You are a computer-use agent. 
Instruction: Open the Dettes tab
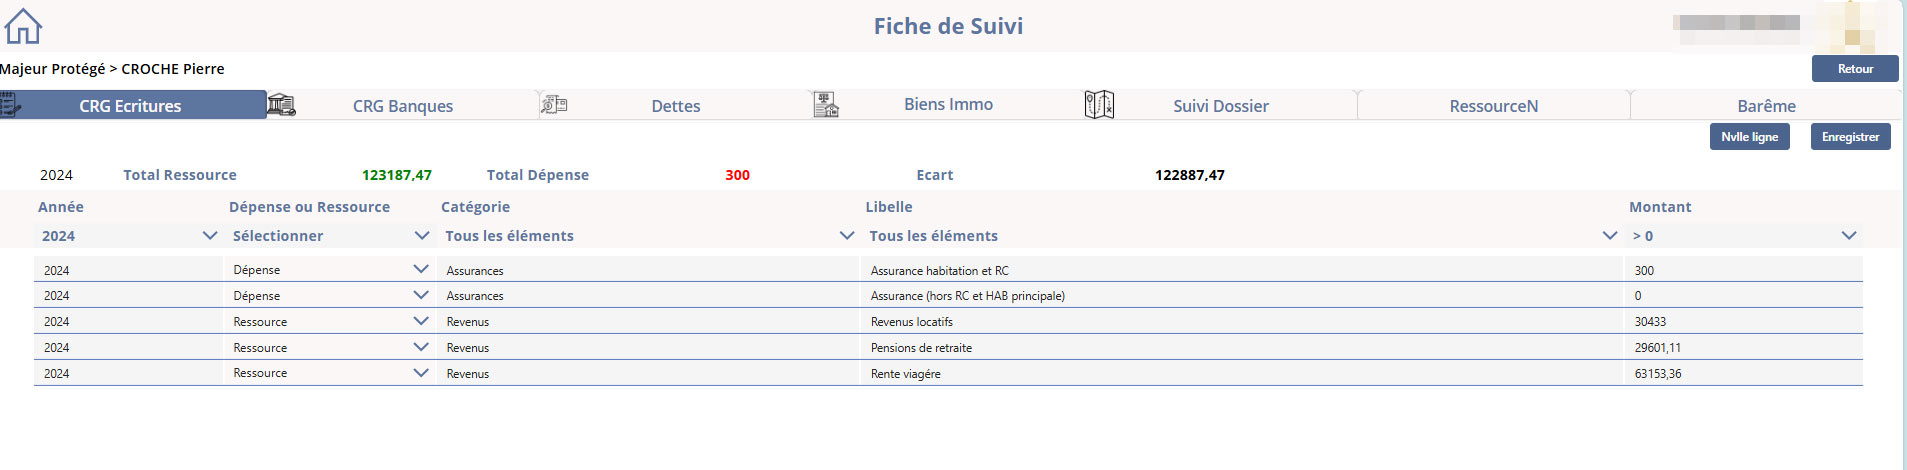pos(676,105)
